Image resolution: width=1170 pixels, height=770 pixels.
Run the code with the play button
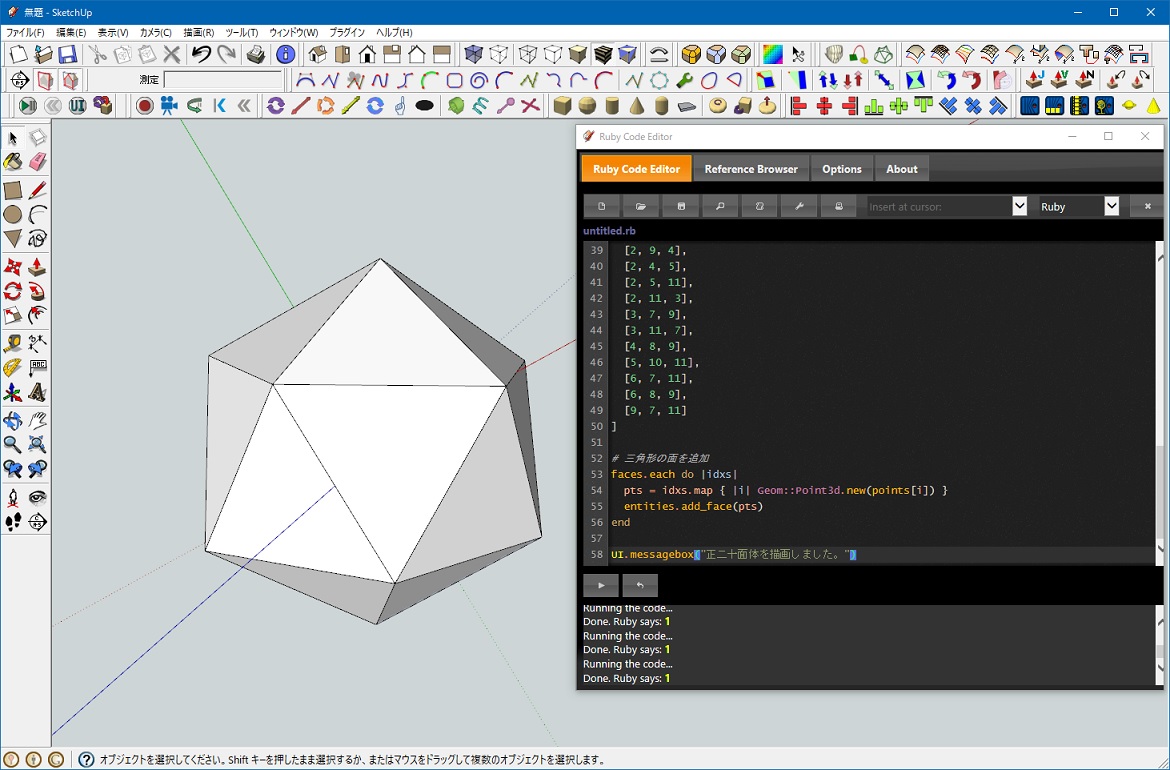point(601,585)
